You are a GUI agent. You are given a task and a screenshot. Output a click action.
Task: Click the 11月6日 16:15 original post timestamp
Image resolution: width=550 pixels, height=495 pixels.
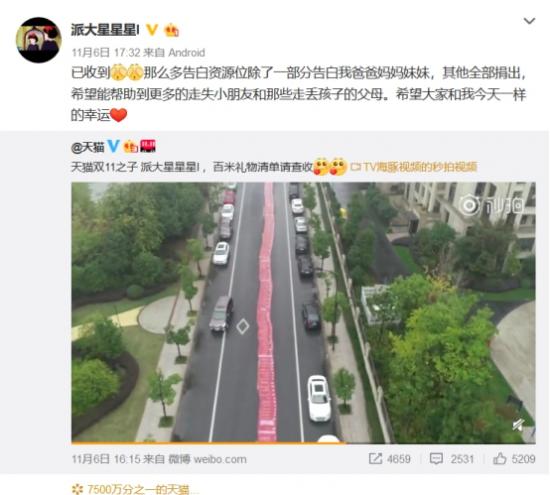(106, 459)
